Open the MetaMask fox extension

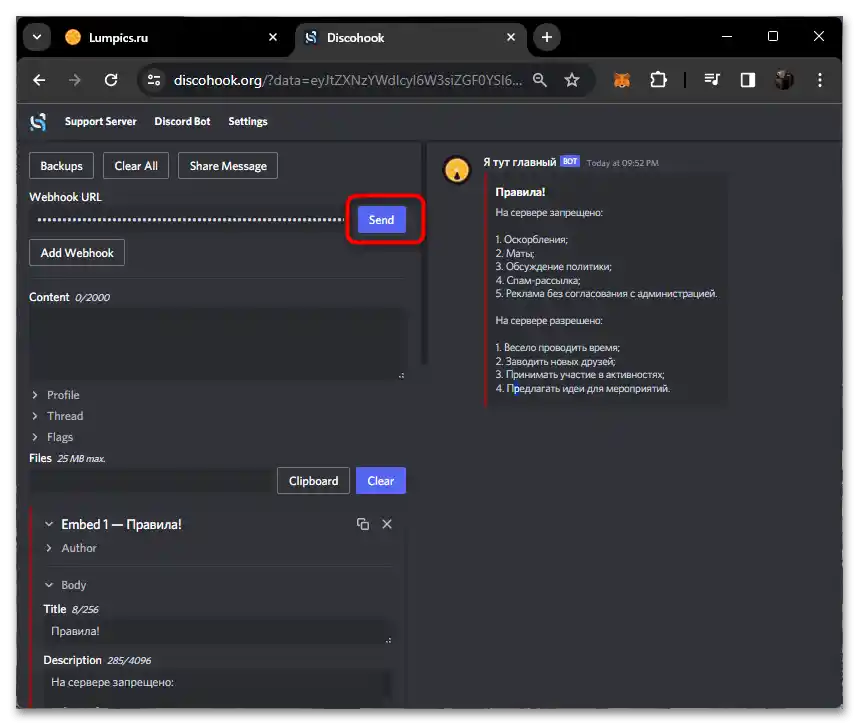pyautogui.click(x=622, y=81)
